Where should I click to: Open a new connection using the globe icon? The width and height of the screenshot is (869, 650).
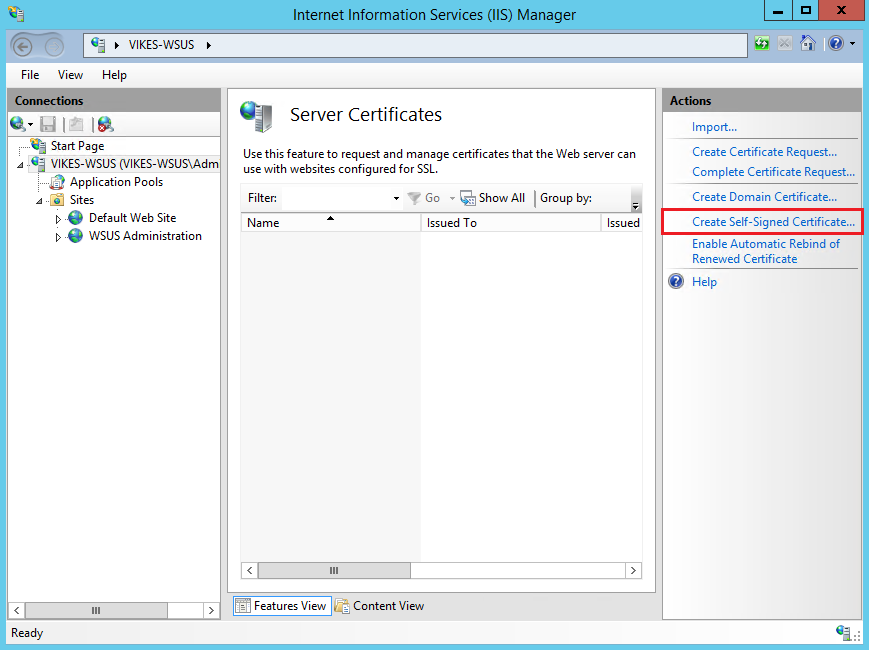click(18, 123)
